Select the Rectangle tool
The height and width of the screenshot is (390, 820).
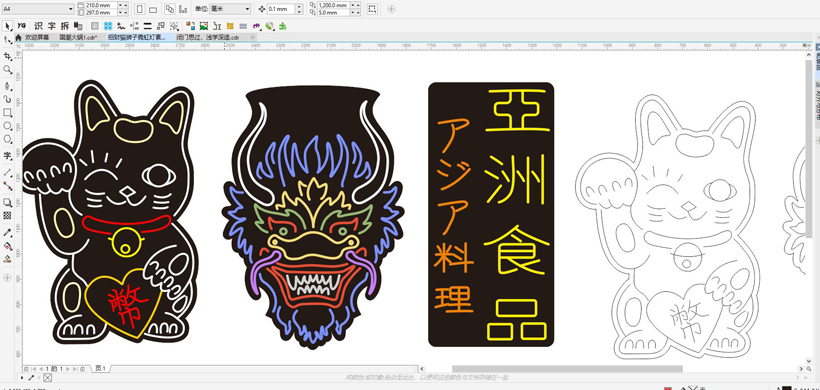(7, 113)
